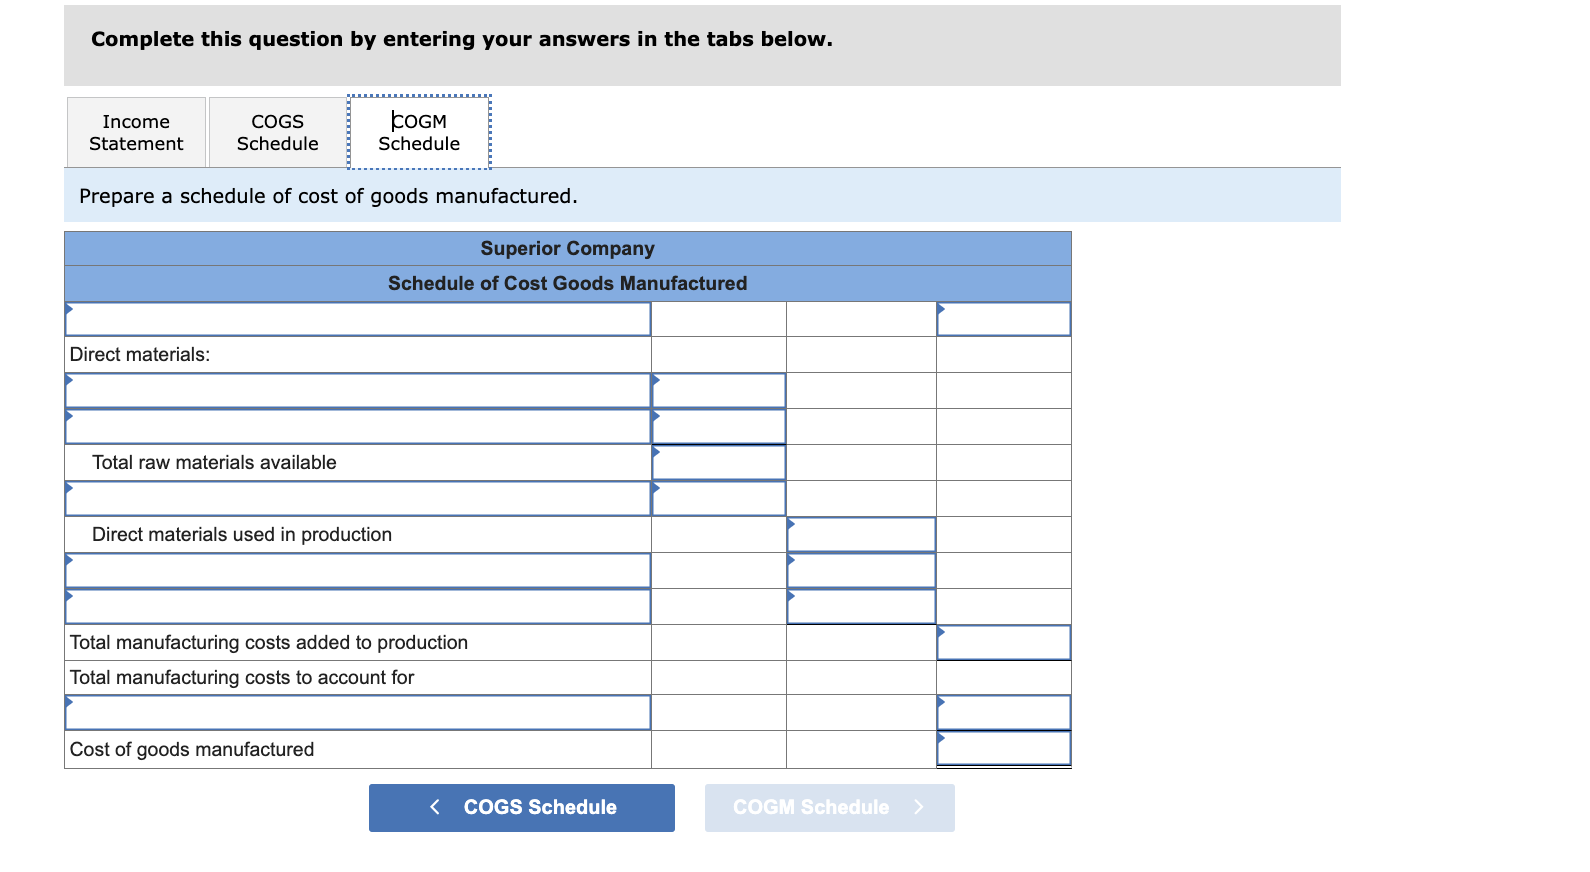Open the label dropdown above Cost of goods manufactured
Image resolution: width=1590 pixels, height=872 pixels.
click(358, 712)
